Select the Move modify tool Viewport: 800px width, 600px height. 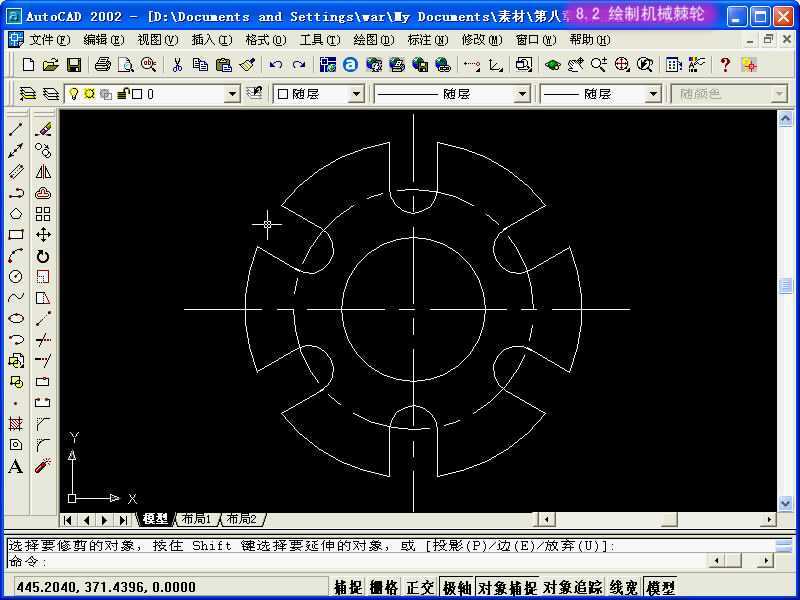[x=43, y=235]
